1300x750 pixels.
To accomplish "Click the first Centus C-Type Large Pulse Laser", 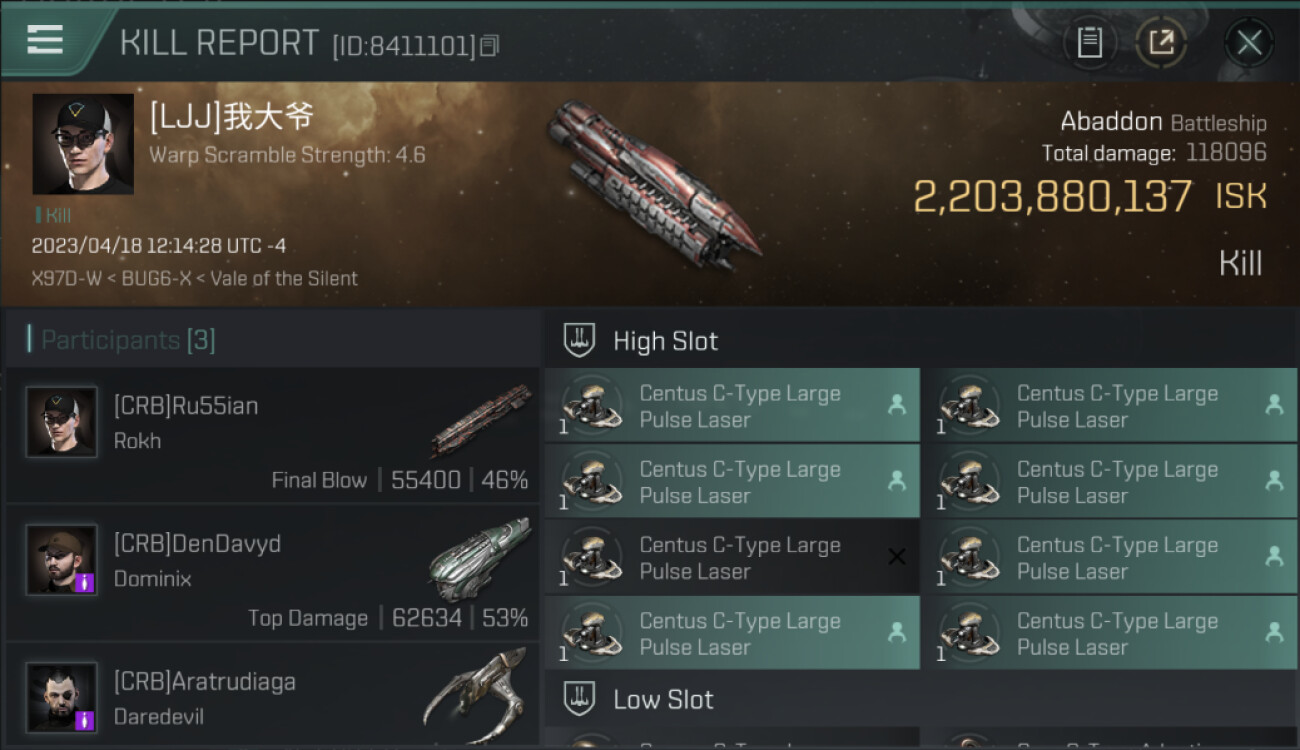I will pyautogui.click(x=732, y=406).
